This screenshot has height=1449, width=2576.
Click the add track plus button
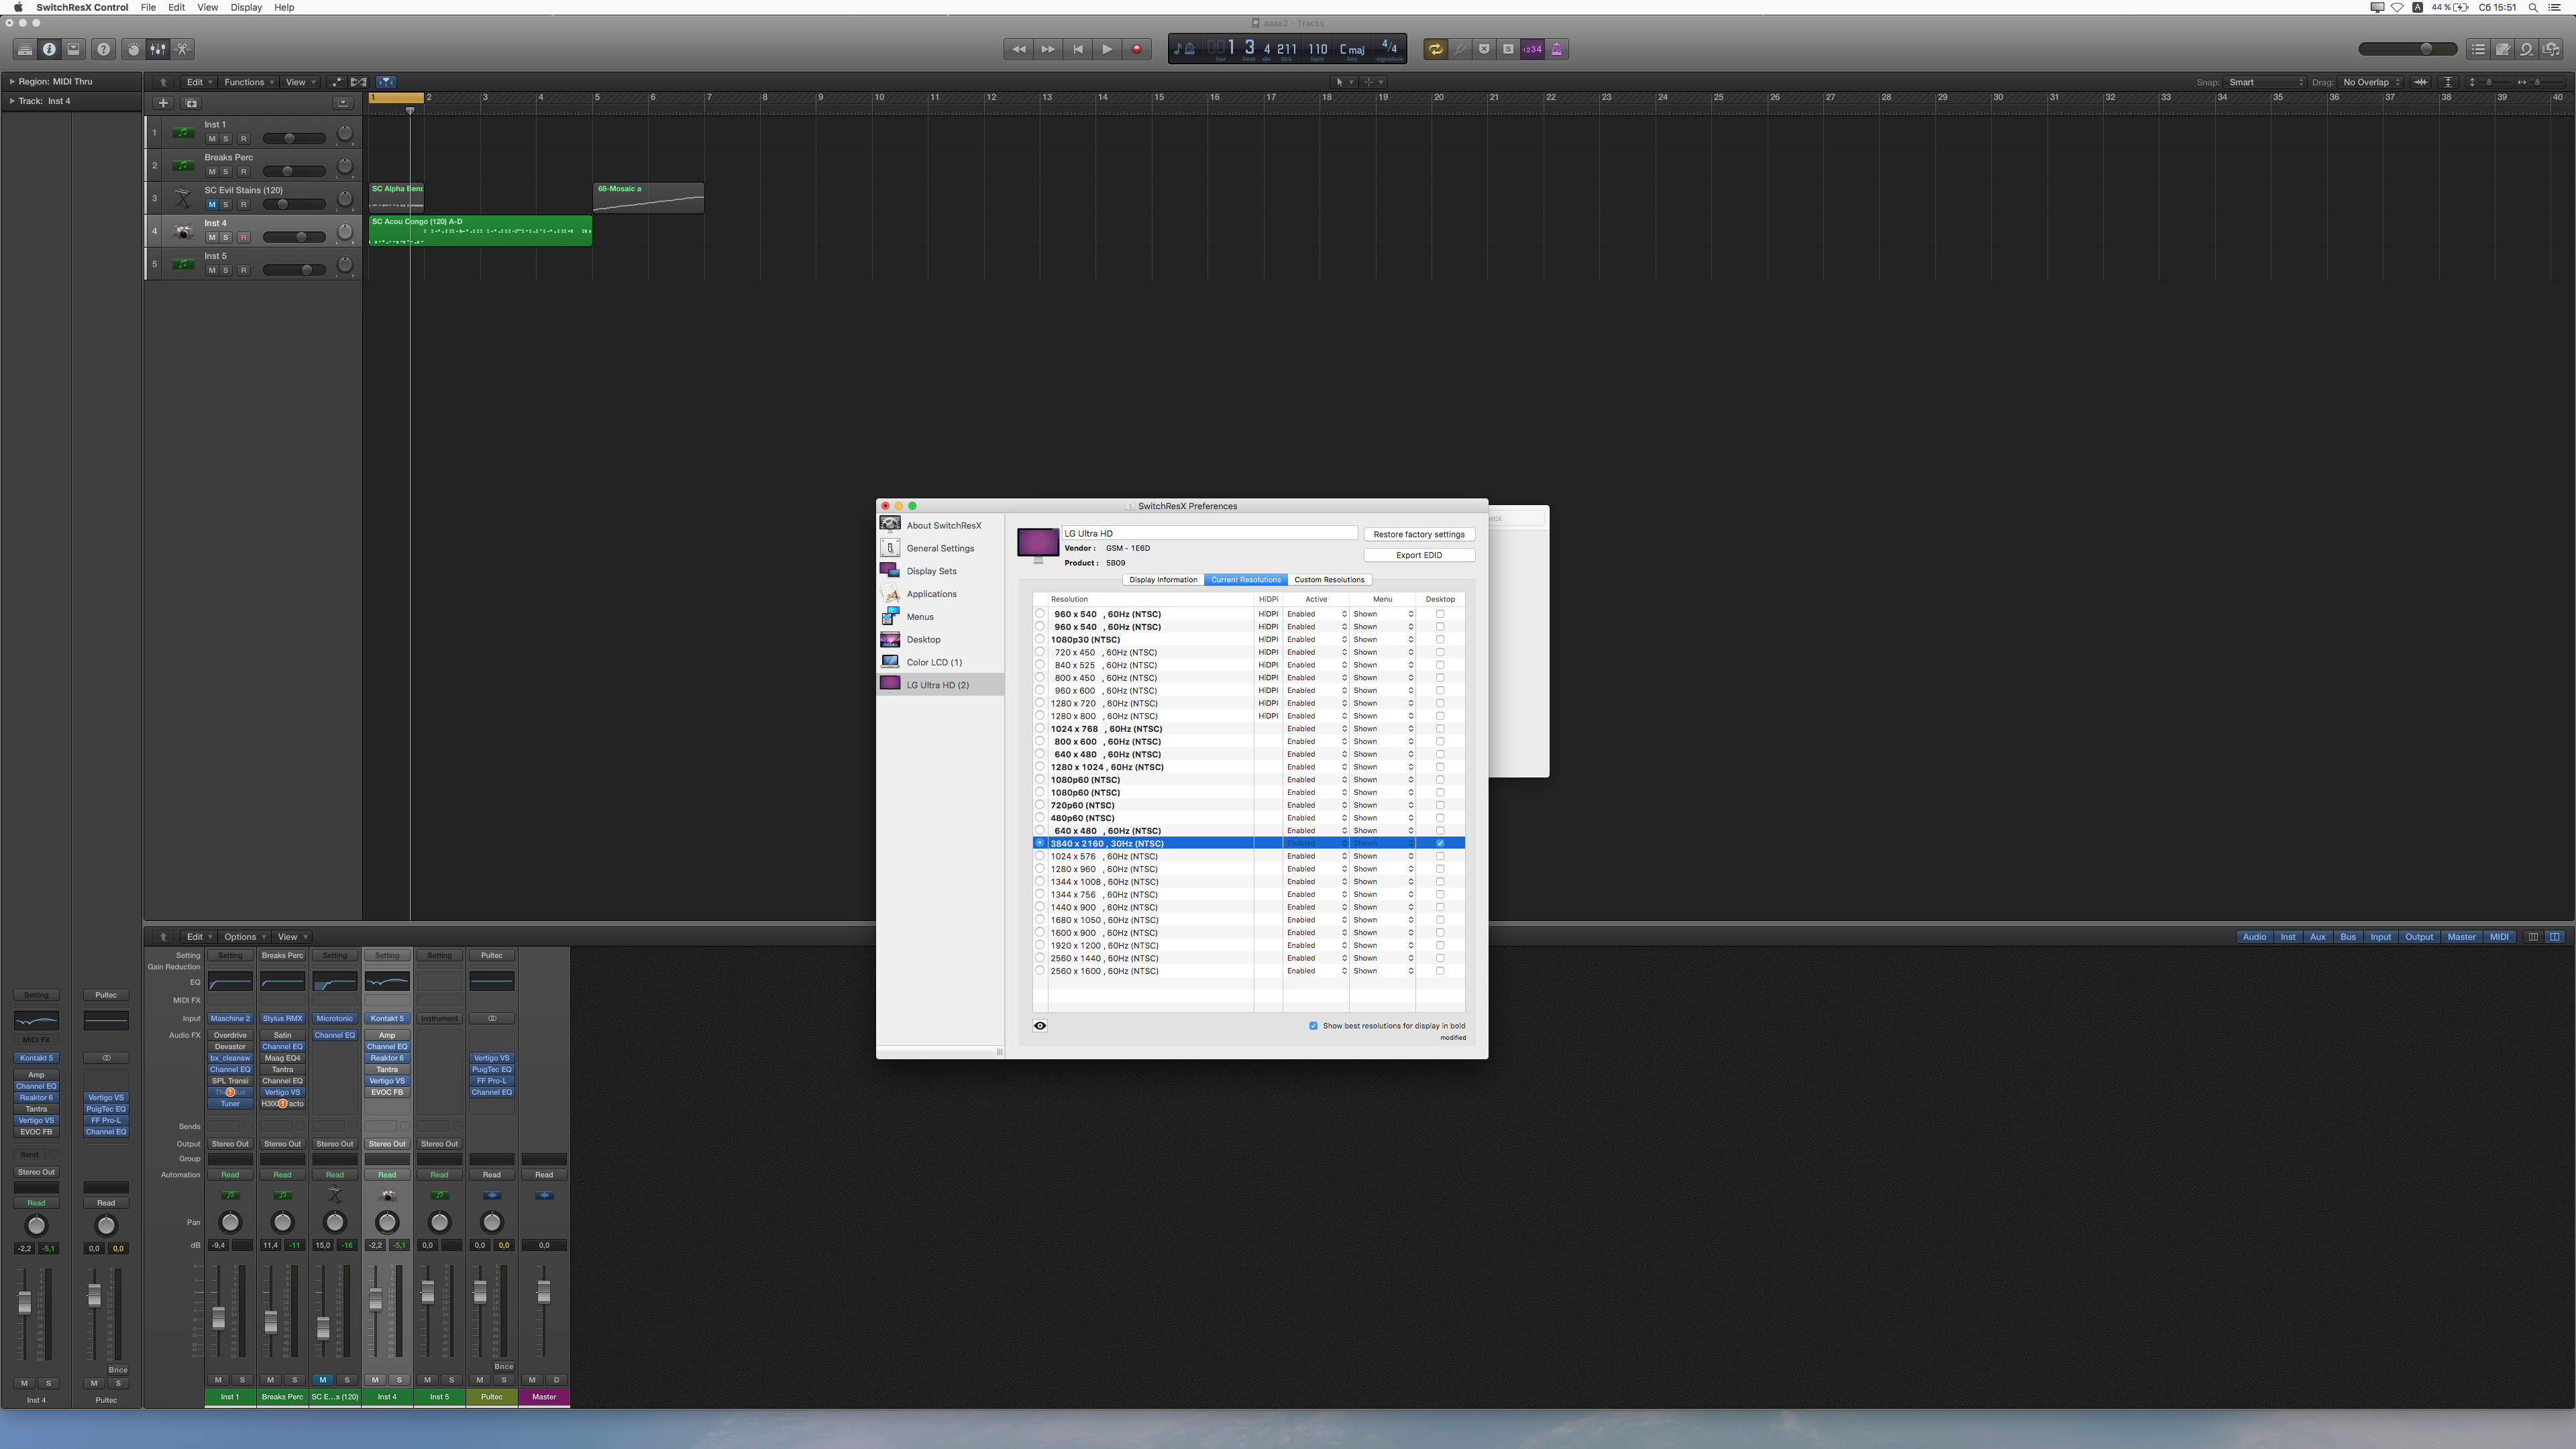(163, 103)
